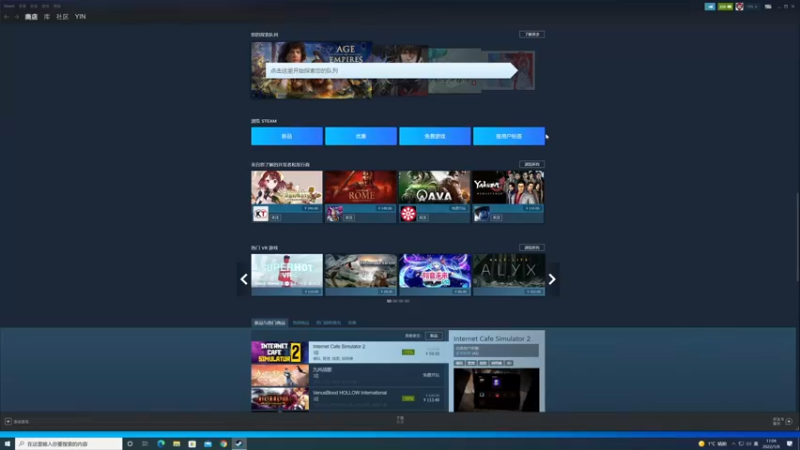Open Google Chrome from the taskbar
800x450 pixels.
(x=223, y=444)
